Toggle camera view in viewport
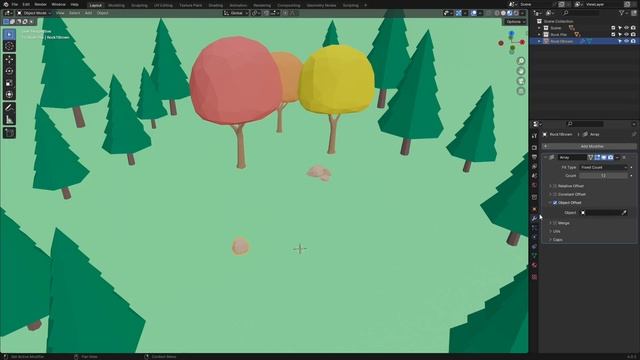 (521, 81)
